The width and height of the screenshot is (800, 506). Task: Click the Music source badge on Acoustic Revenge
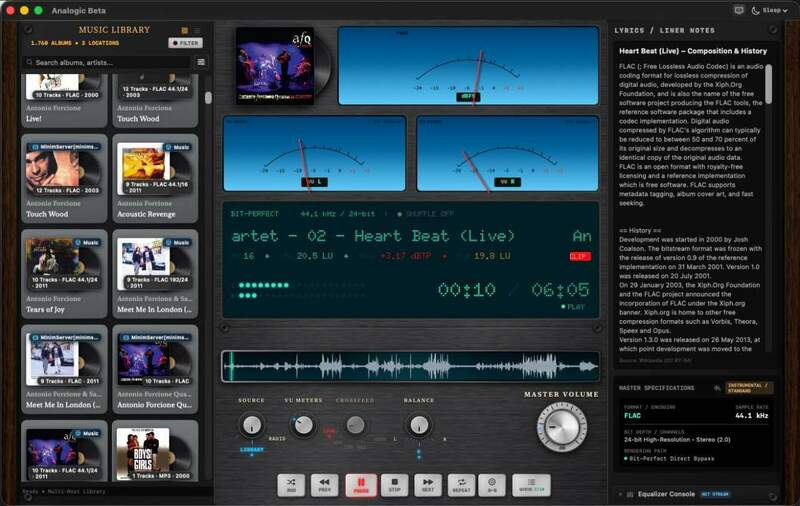(177, 147)
